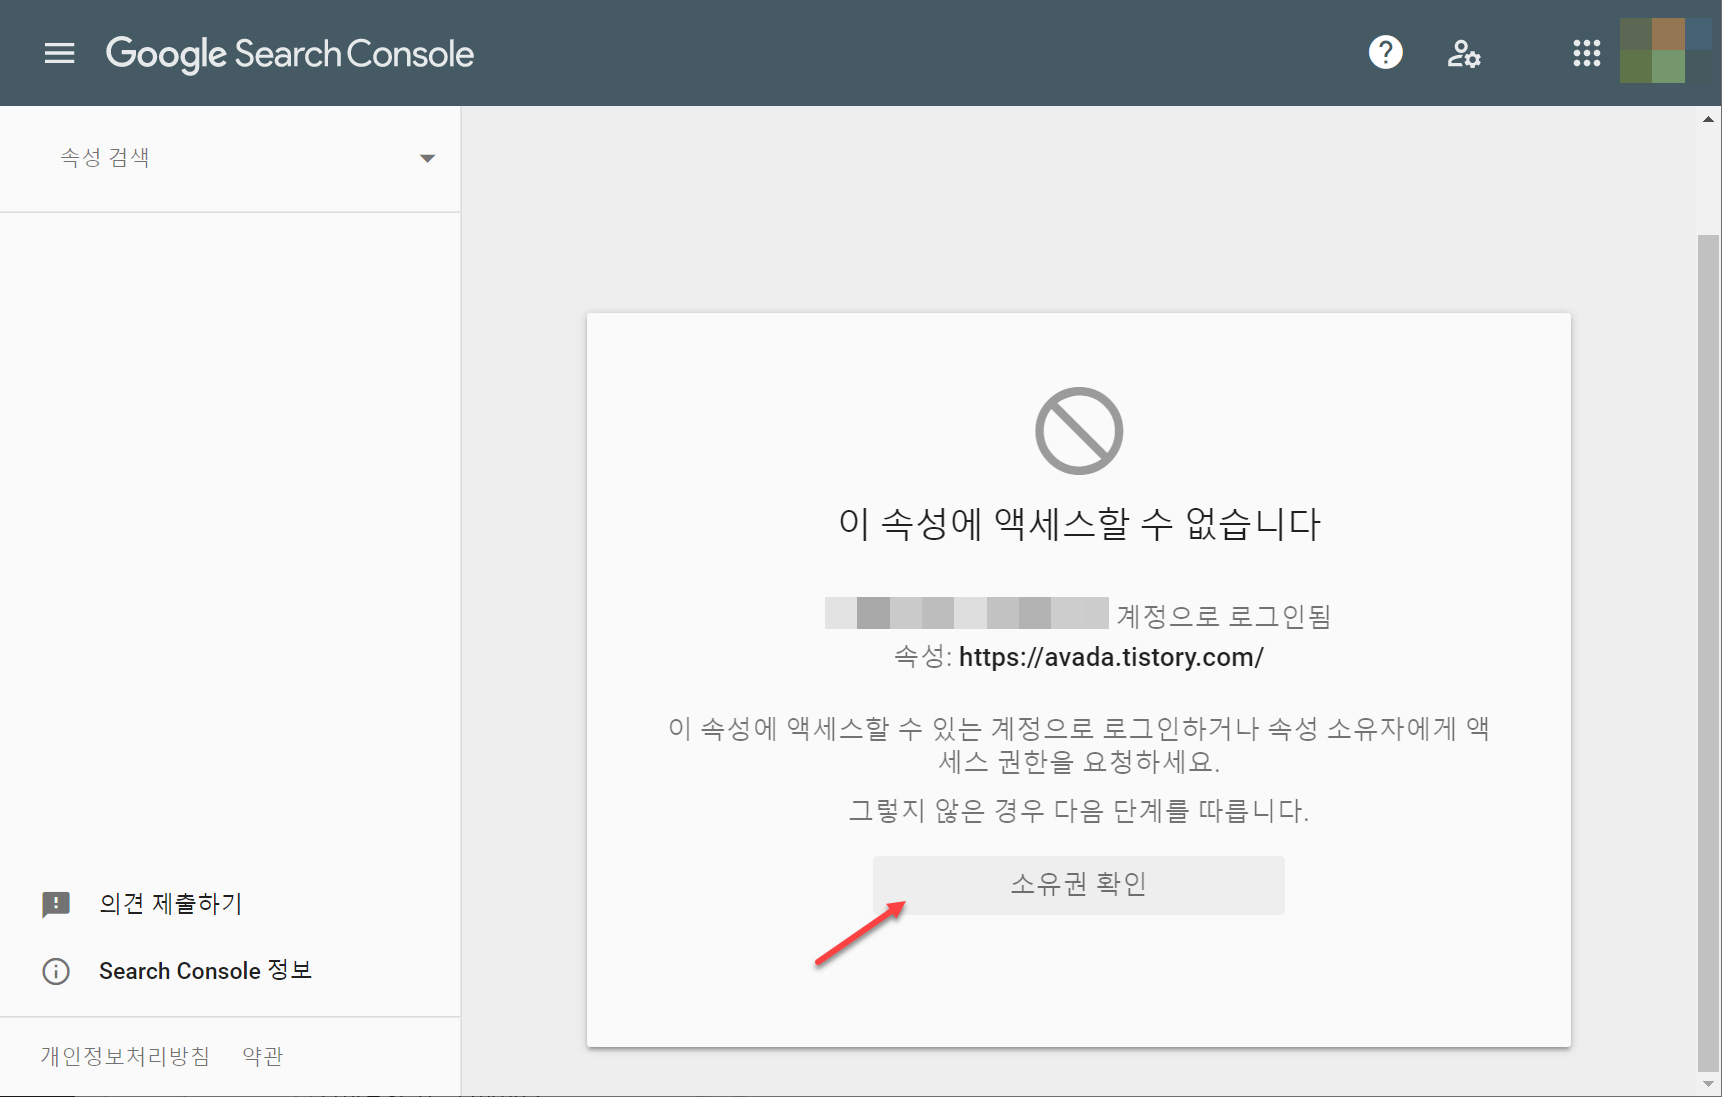Open the Help question mark icon
This screenshot has height=1097, width=1722.
tap(1385, 52)
